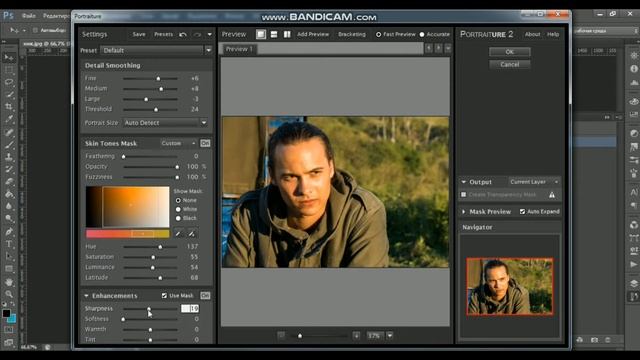
Task: Select the Type tool in Photoshop toolbar
Action: click(9, 244)
